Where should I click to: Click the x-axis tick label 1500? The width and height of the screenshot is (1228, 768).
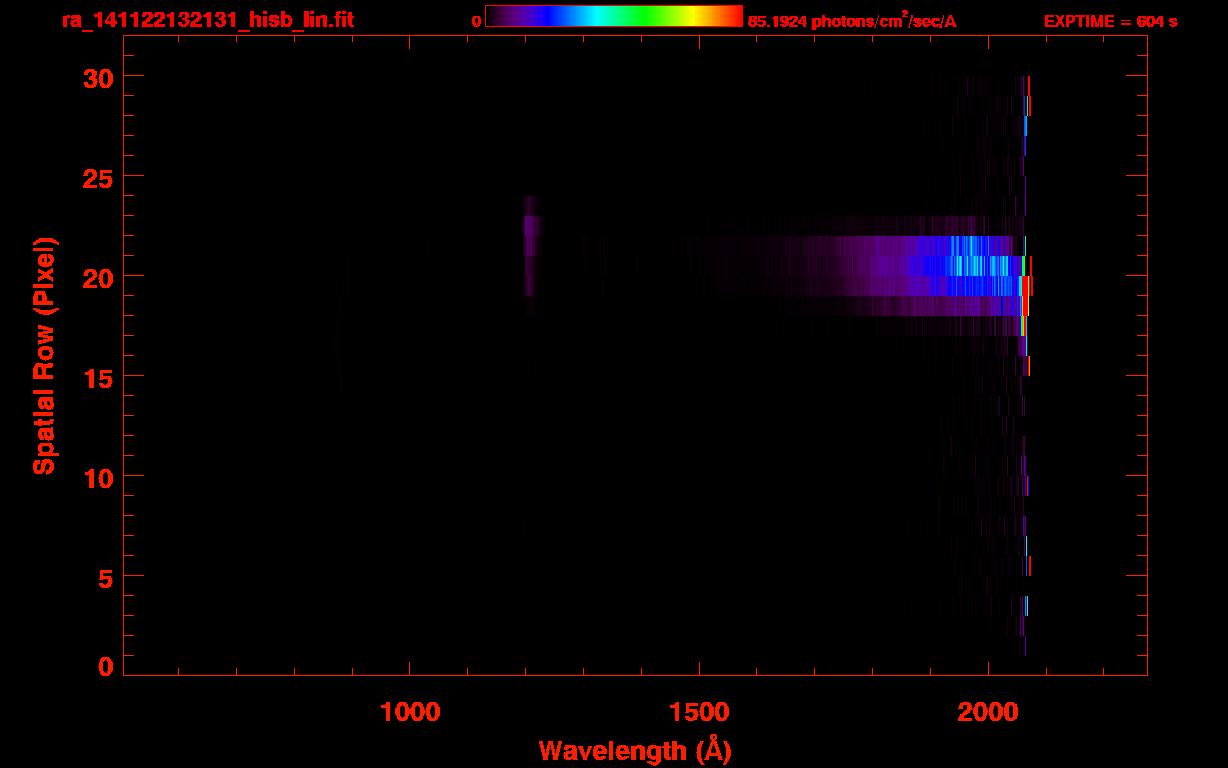pos(699,711)
